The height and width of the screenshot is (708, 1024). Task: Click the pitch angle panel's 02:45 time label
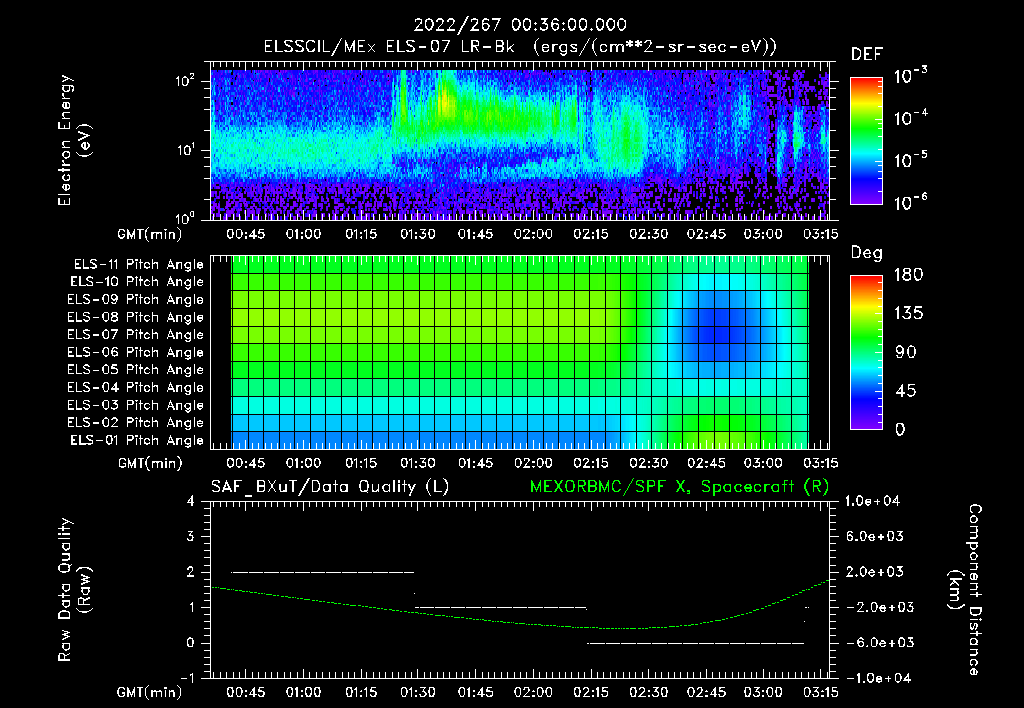click(x=706, y=463)
